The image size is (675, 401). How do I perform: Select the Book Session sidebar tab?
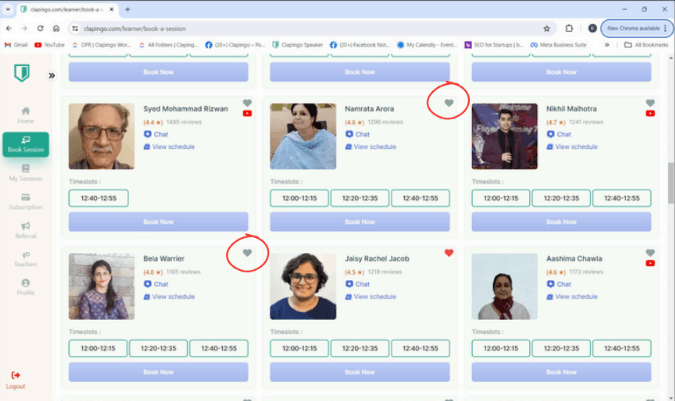(25, 144)
